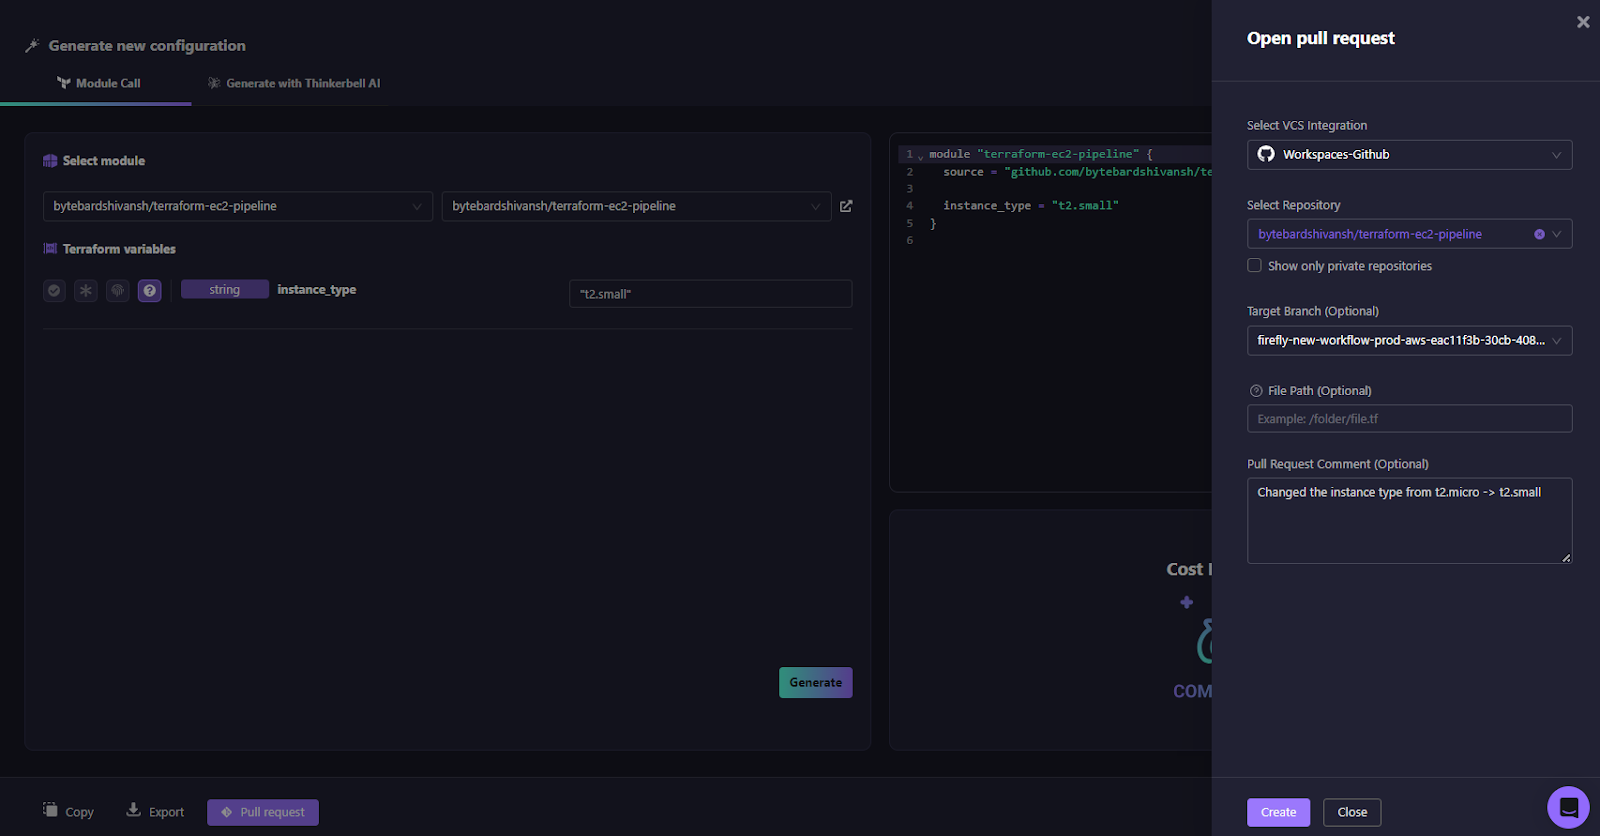This screenshot has width=1600, height=836.
Task: Open the first module selection dropdown
Action: [x=238, y=206]
